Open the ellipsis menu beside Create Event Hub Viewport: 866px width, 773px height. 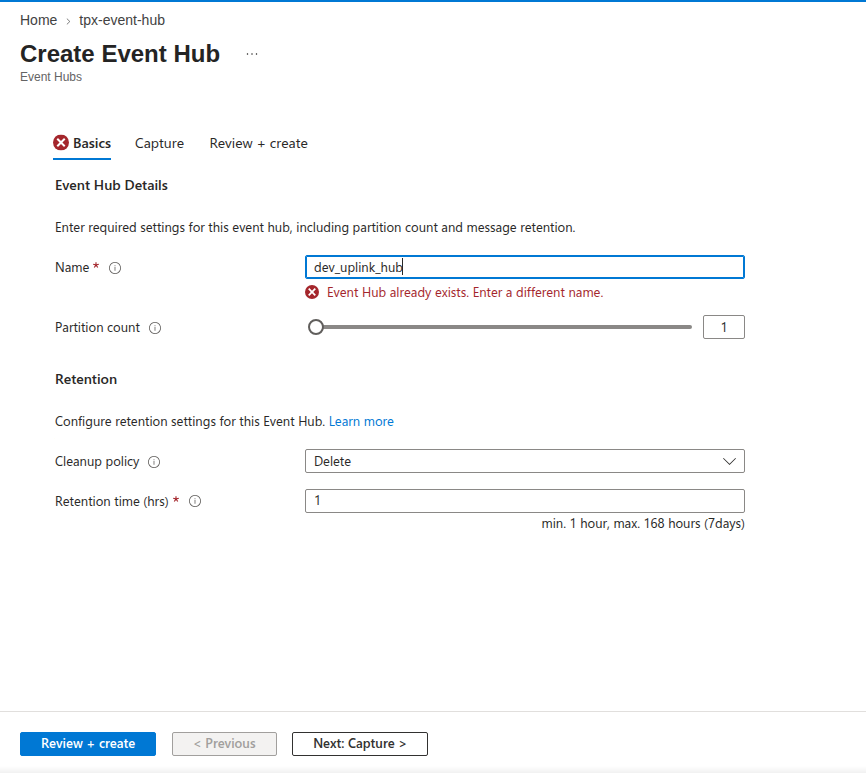pos(252,54)
